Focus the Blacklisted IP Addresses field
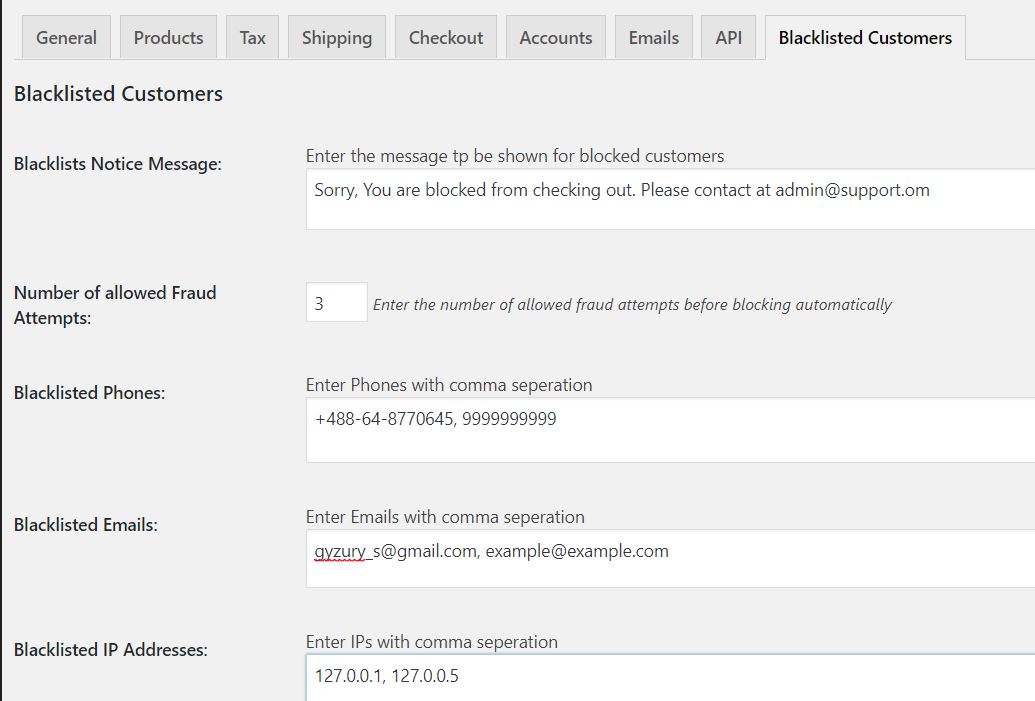 click(671, 678)
